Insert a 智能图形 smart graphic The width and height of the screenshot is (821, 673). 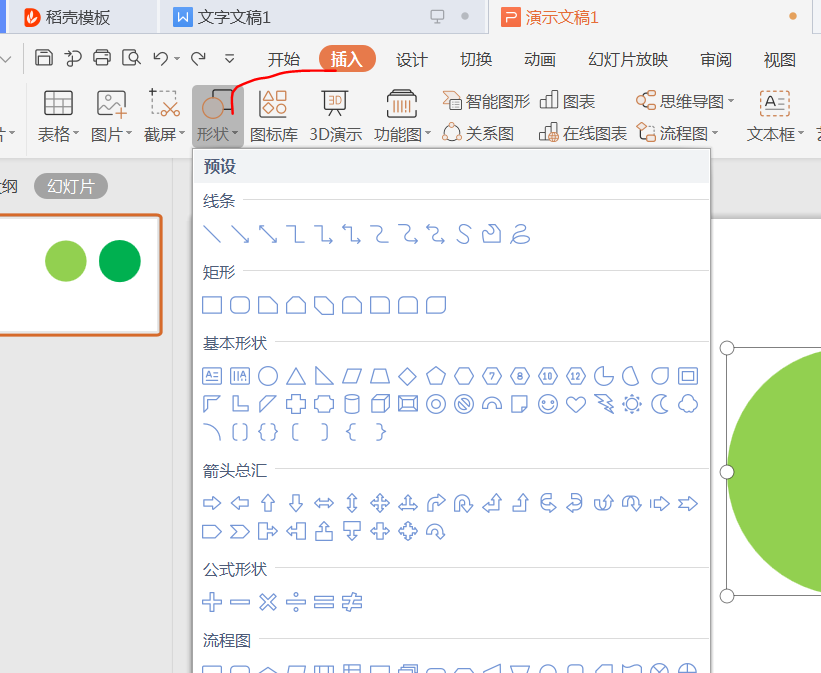point(486,101)
